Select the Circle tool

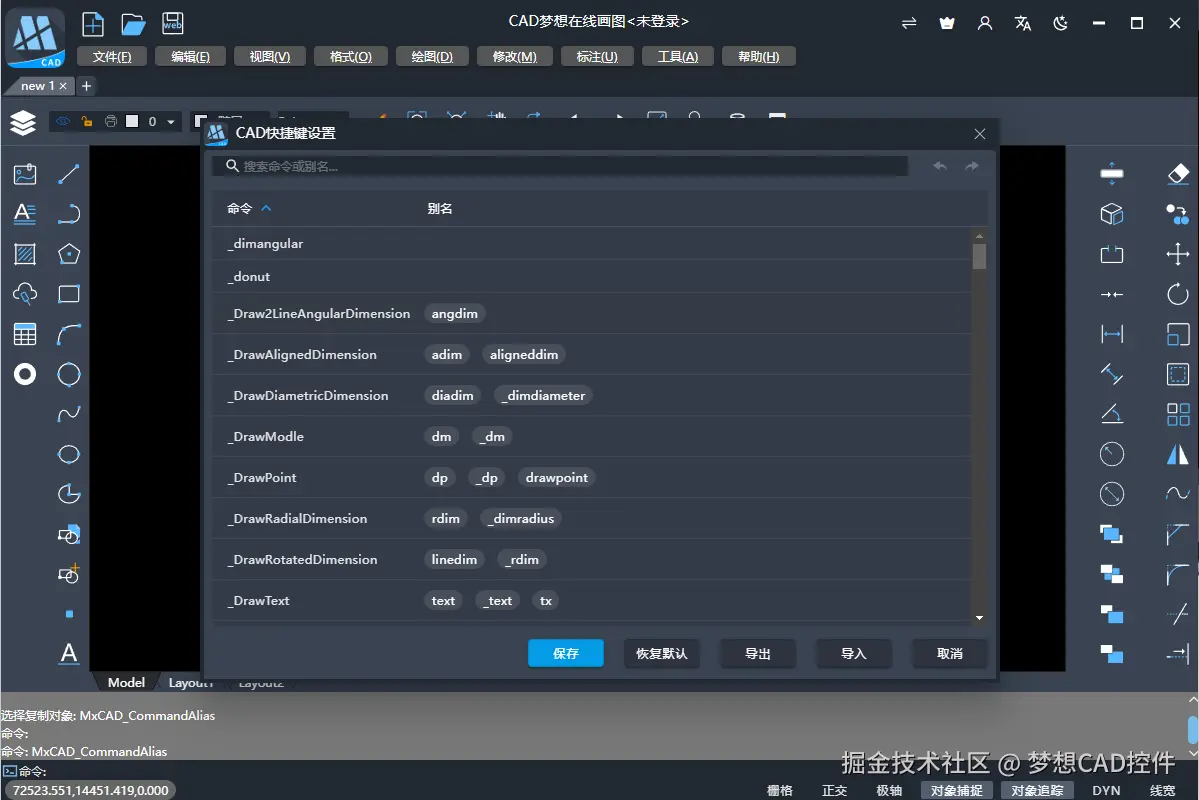[69, 374]
